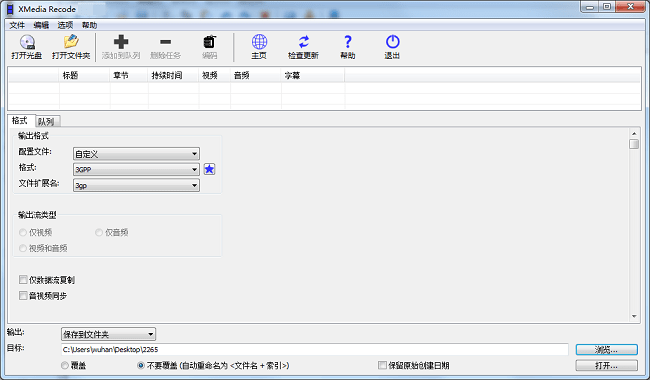This screenshot has height=380, width=650.
Task: Click the Open Disc (打开光盘) icon
Action: (27, 42)
